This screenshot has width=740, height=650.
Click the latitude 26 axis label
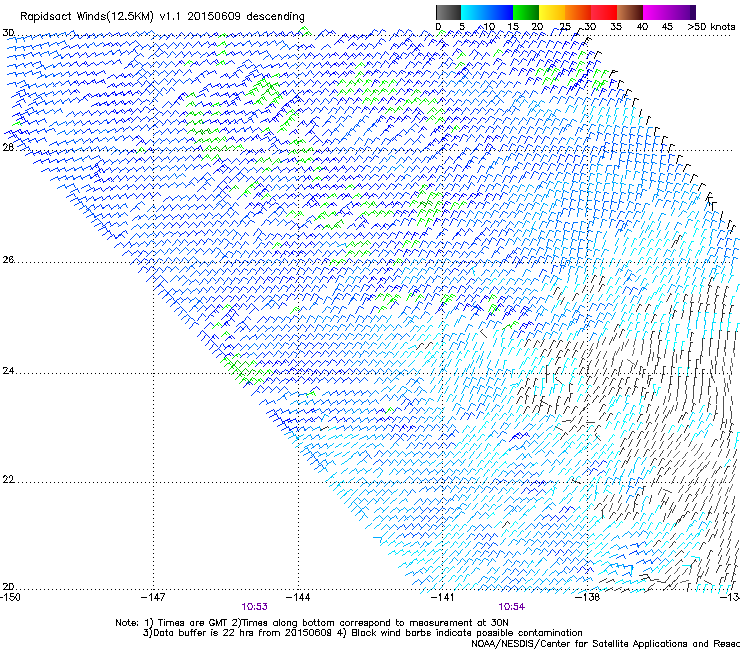tap(8, 260)
